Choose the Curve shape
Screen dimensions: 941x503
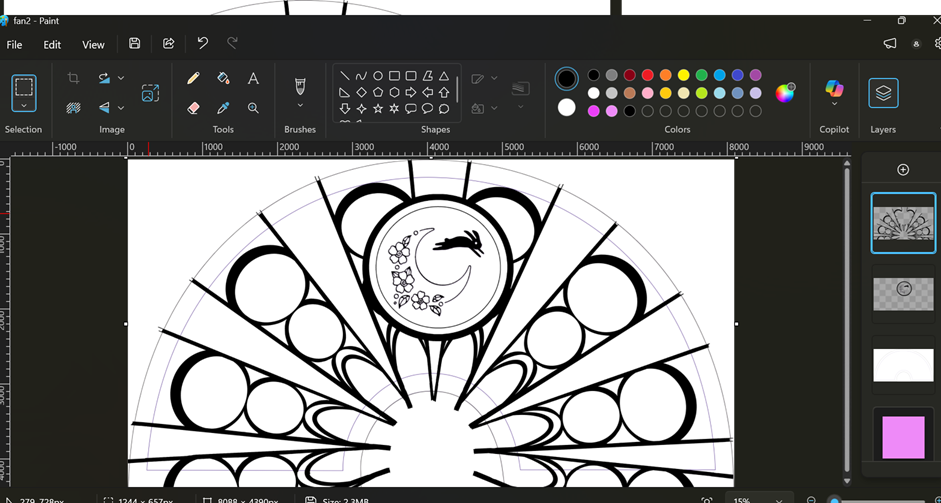(x=361, y=76)
